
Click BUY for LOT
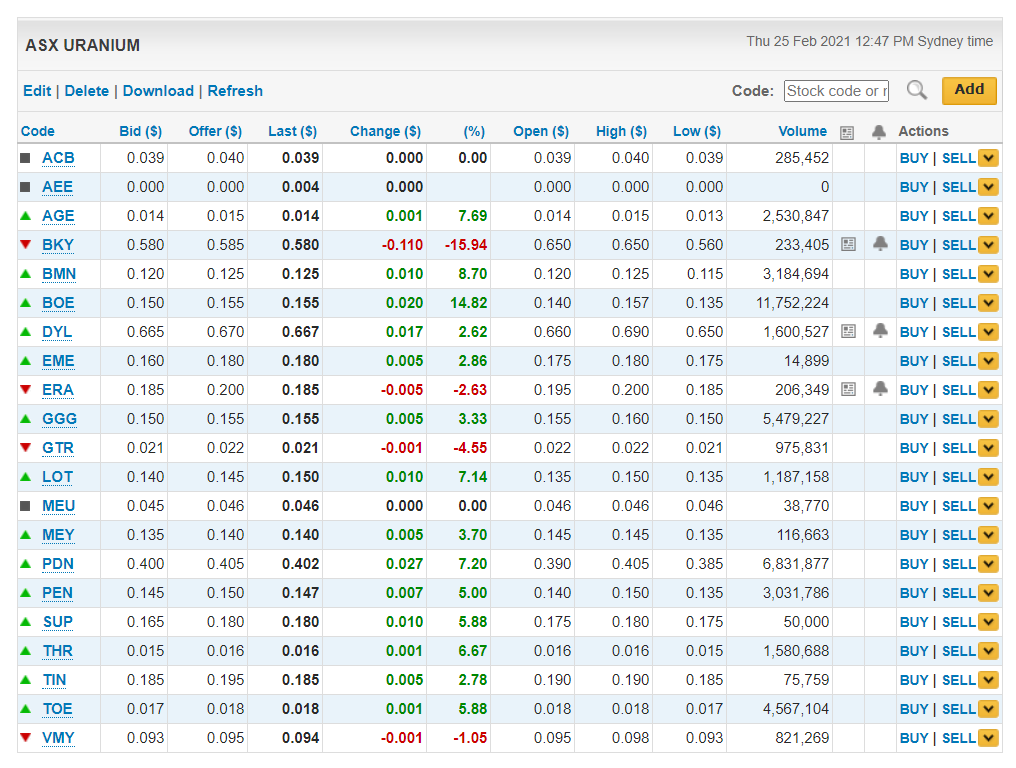tap(914, 477)
